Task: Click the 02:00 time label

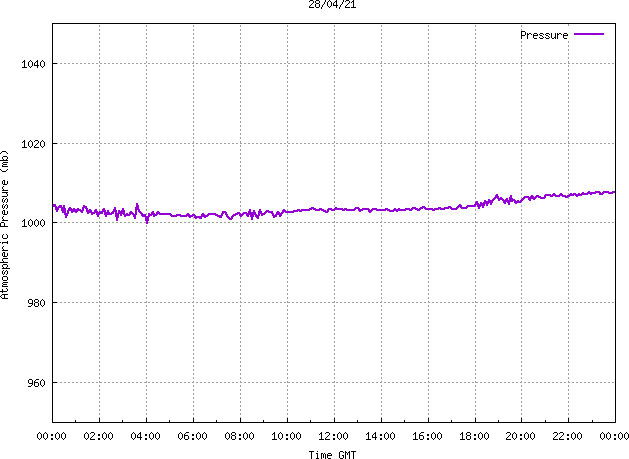Action: tap(98, 436)
